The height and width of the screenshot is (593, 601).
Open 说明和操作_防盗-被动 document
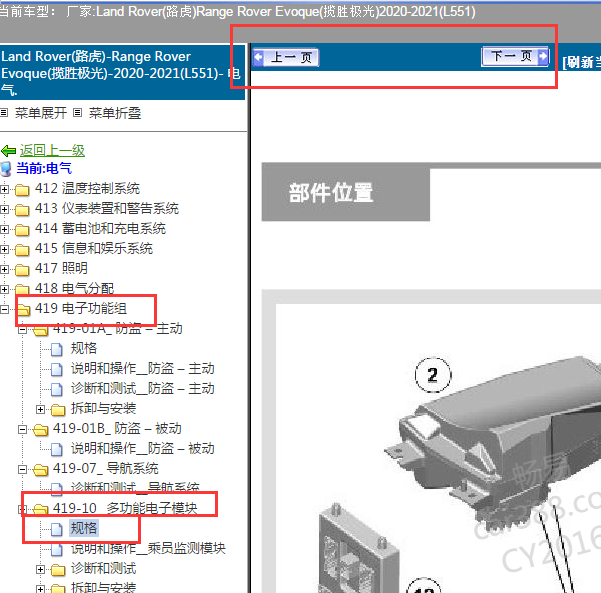(x=143, y=448)
